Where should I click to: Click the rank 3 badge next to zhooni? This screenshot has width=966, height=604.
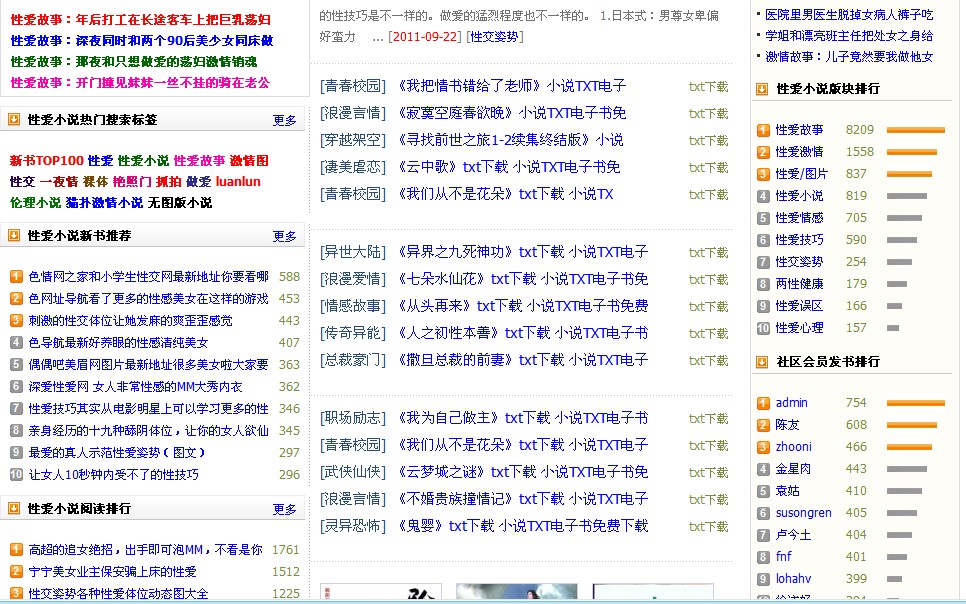(763, 447)
